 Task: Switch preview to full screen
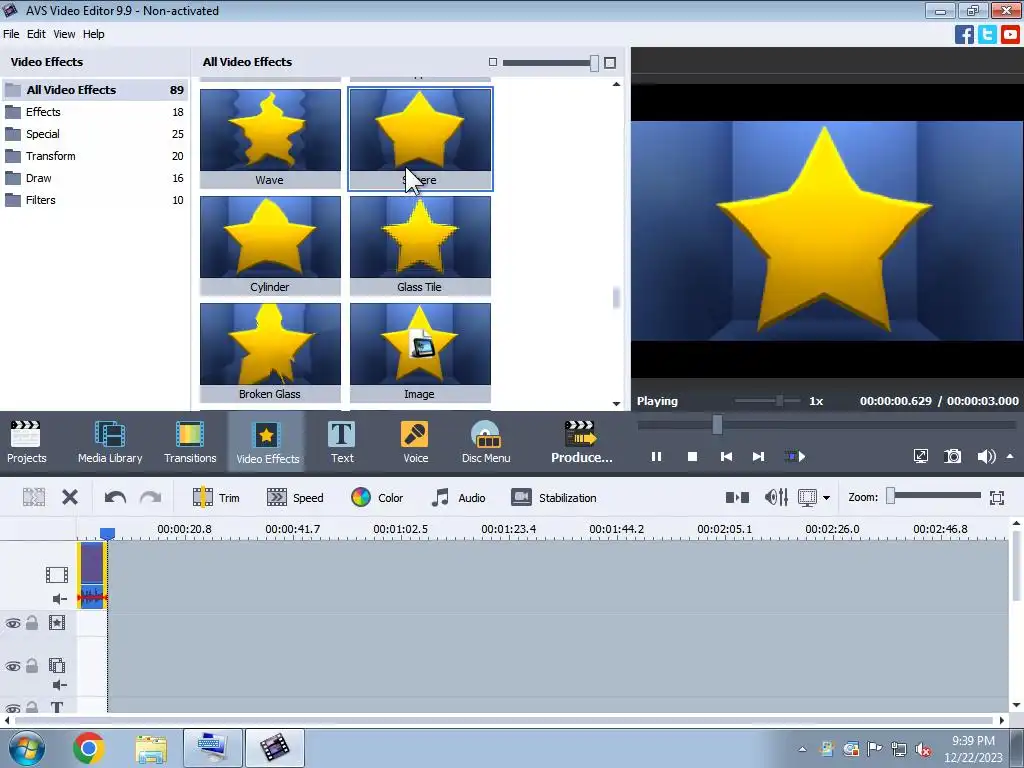(x=921, y=456)
